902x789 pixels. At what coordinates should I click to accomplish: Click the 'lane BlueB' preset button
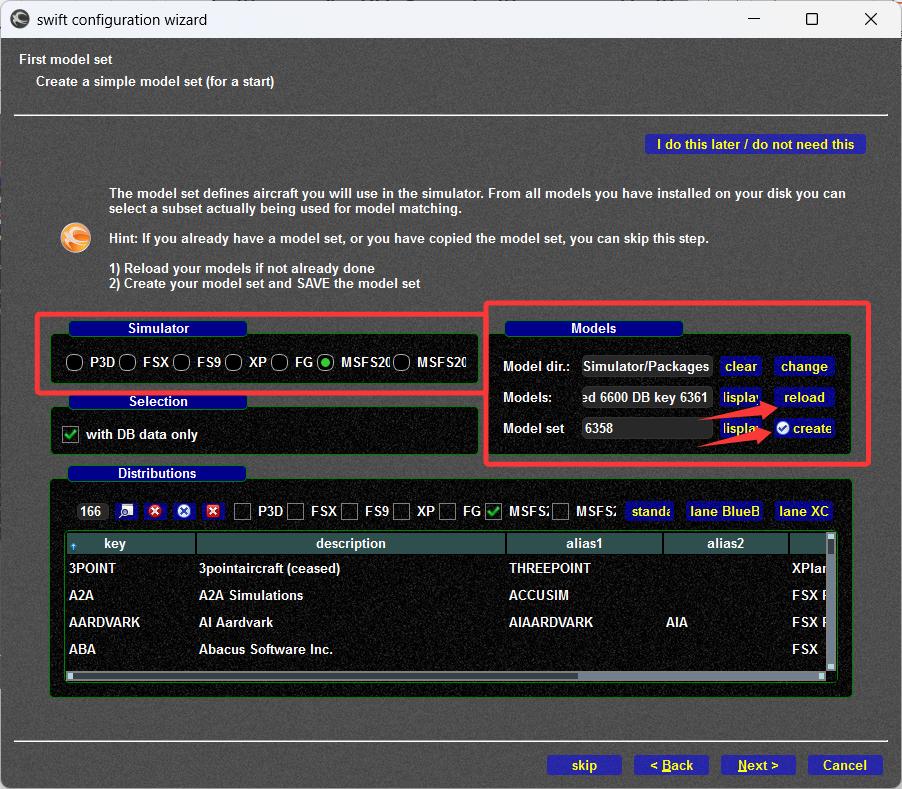pyautogui.click(x=725, y=511)
